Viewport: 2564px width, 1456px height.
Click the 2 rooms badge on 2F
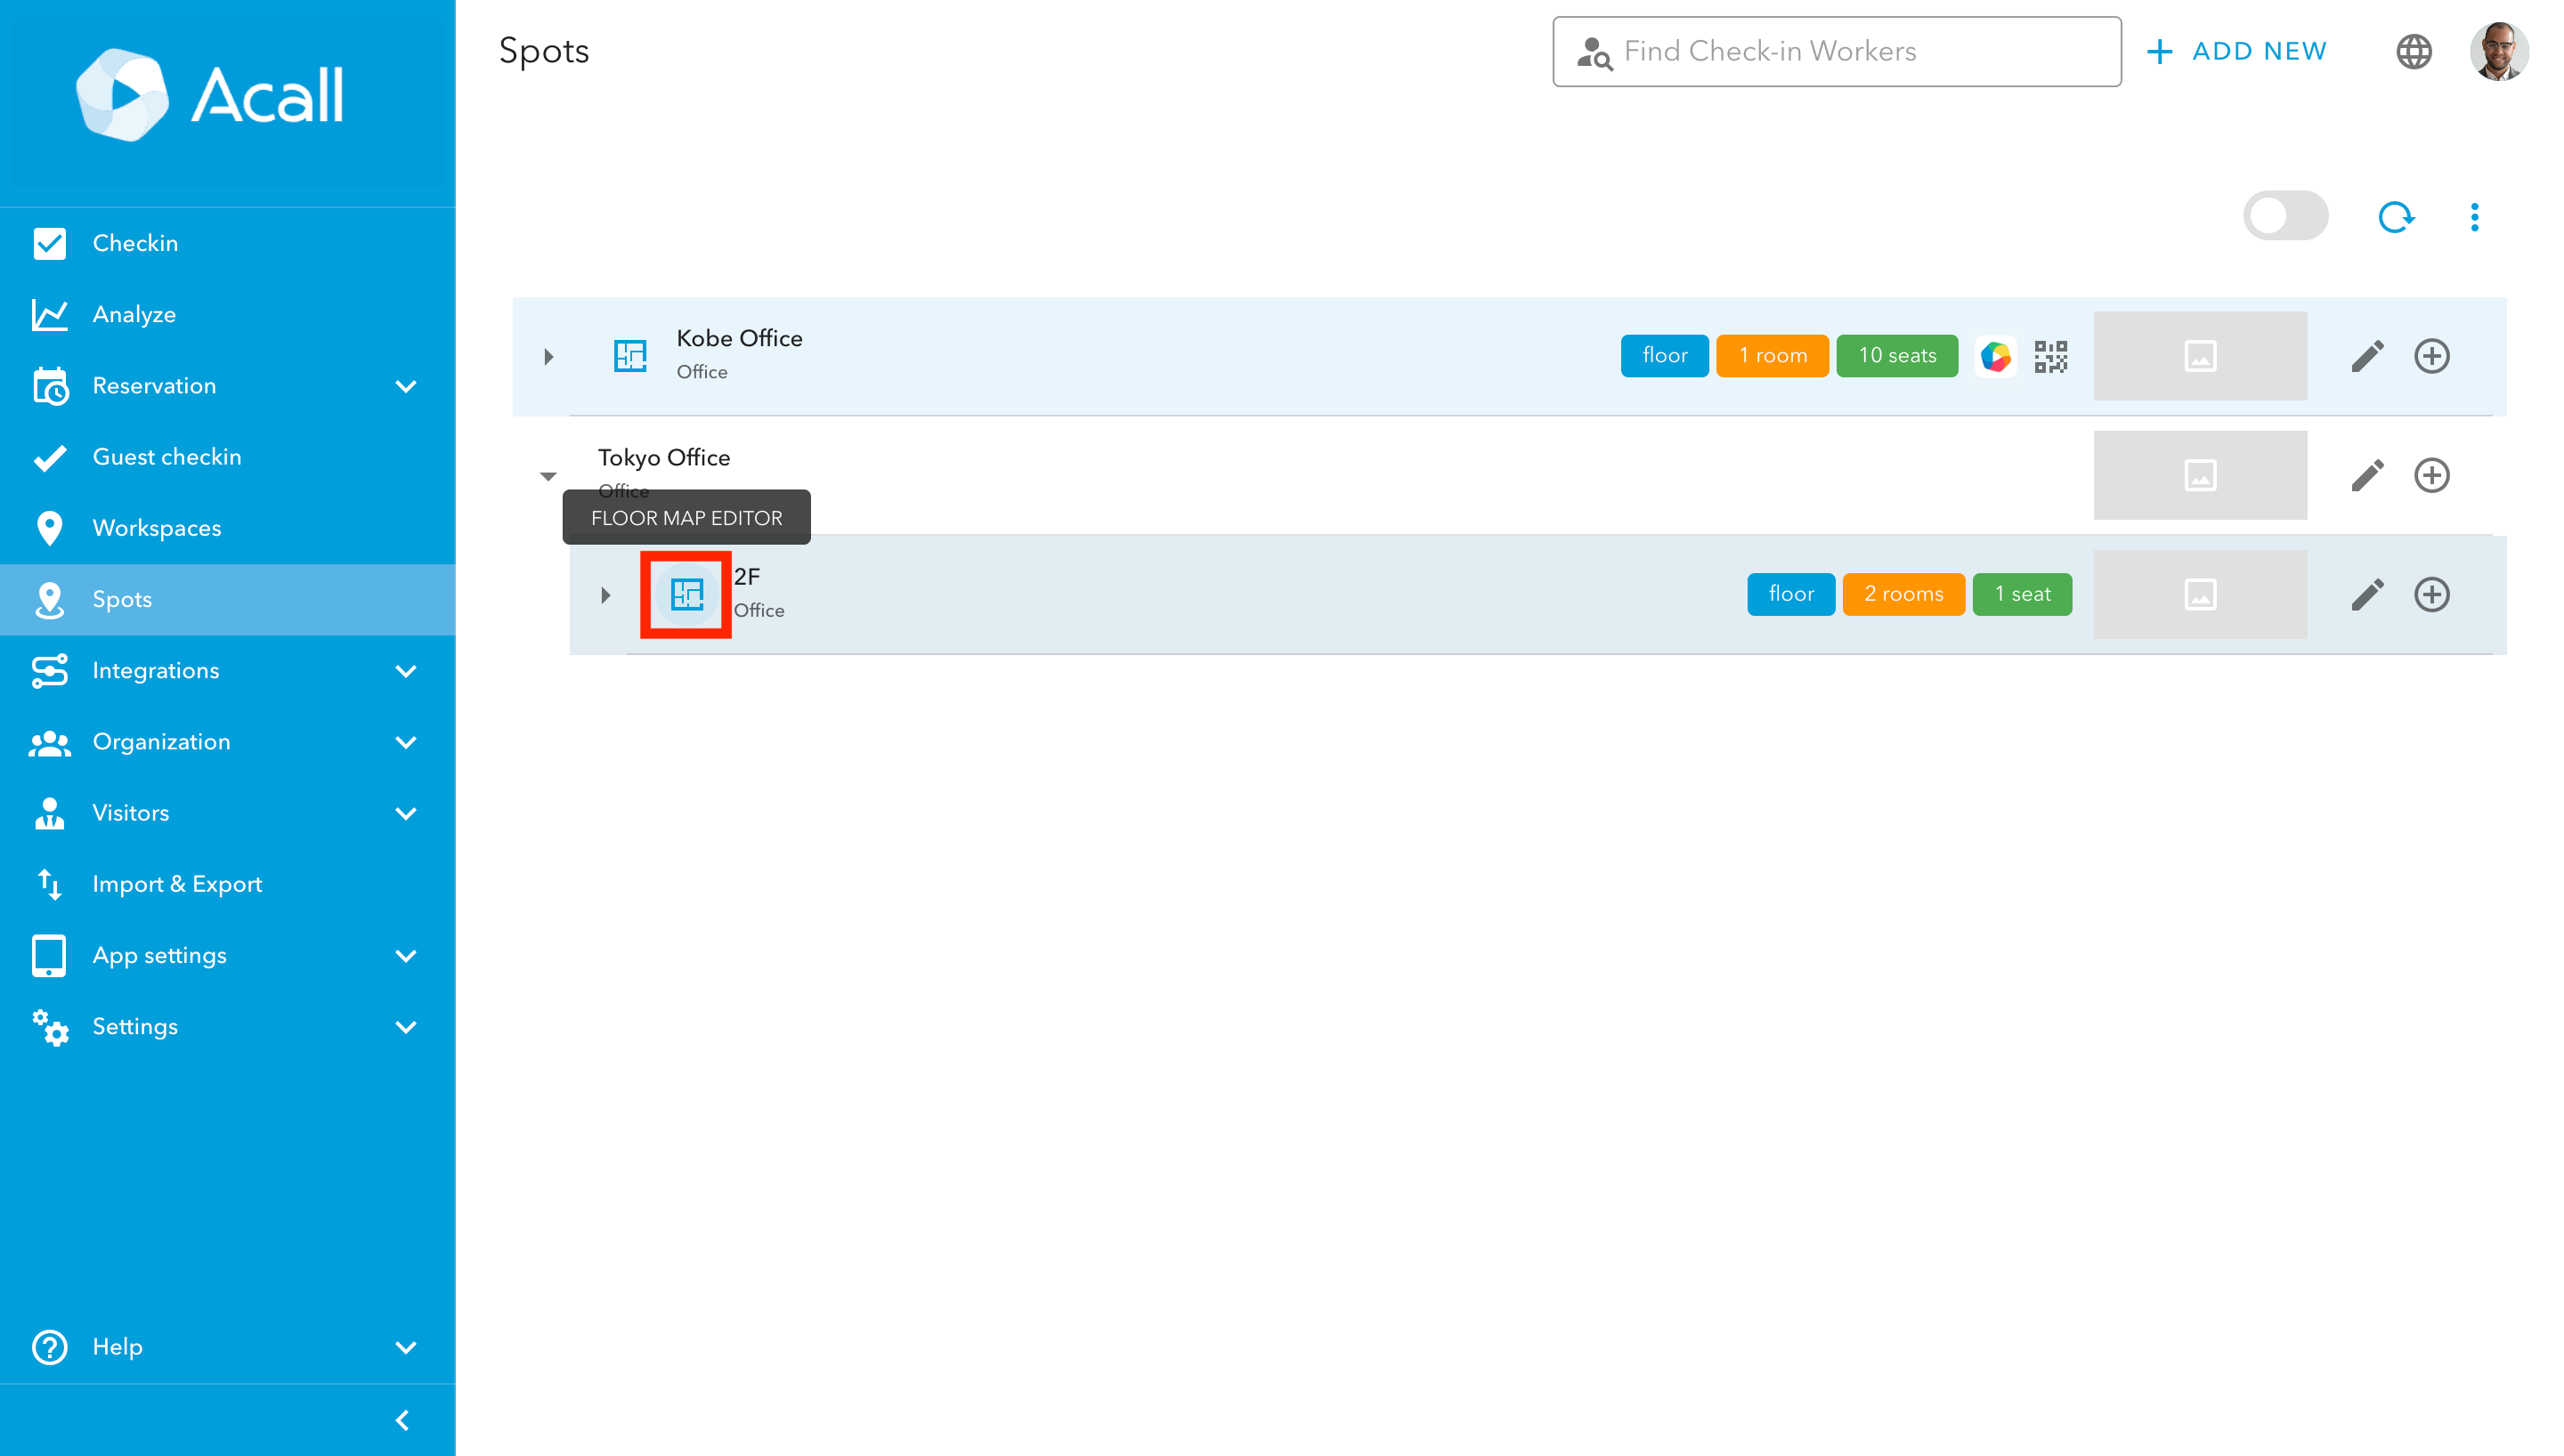1902,594
